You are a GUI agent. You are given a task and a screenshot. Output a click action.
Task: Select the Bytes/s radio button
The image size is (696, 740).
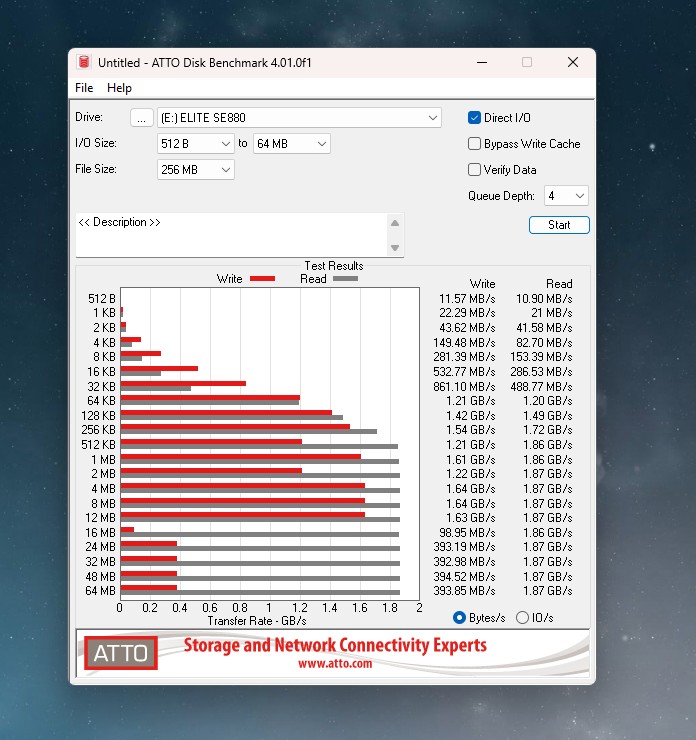tap(459, 618)
